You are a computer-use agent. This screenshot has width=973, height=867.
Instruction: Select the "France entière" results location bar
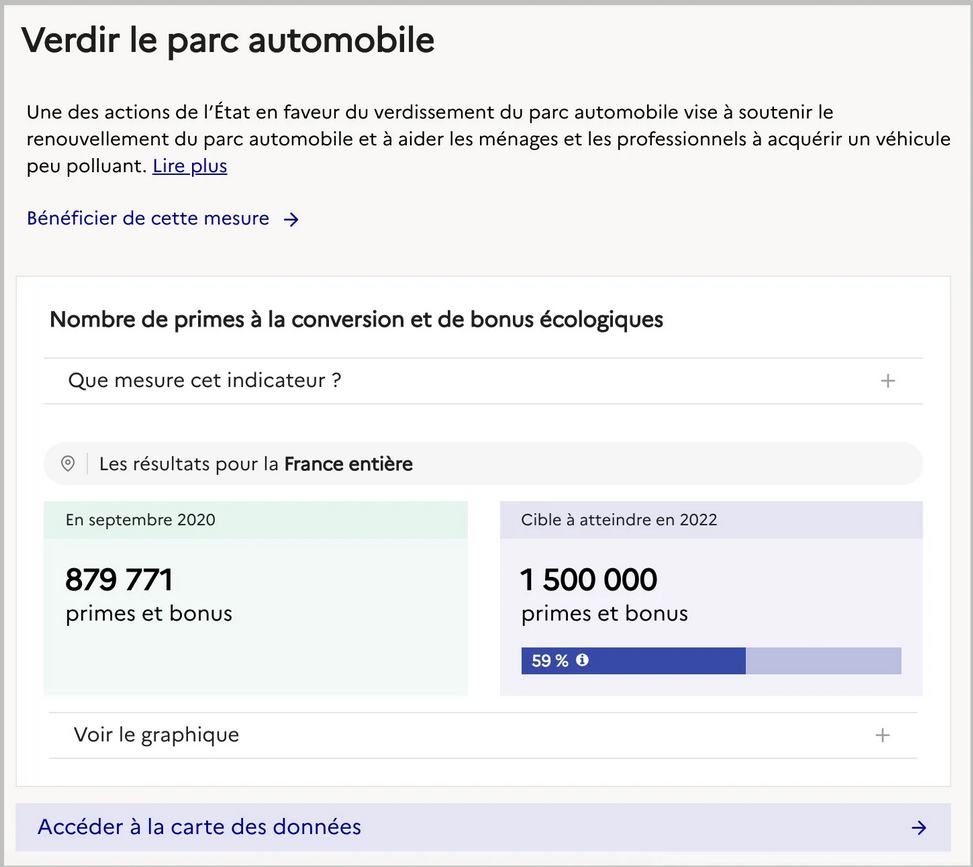(483, 464)
